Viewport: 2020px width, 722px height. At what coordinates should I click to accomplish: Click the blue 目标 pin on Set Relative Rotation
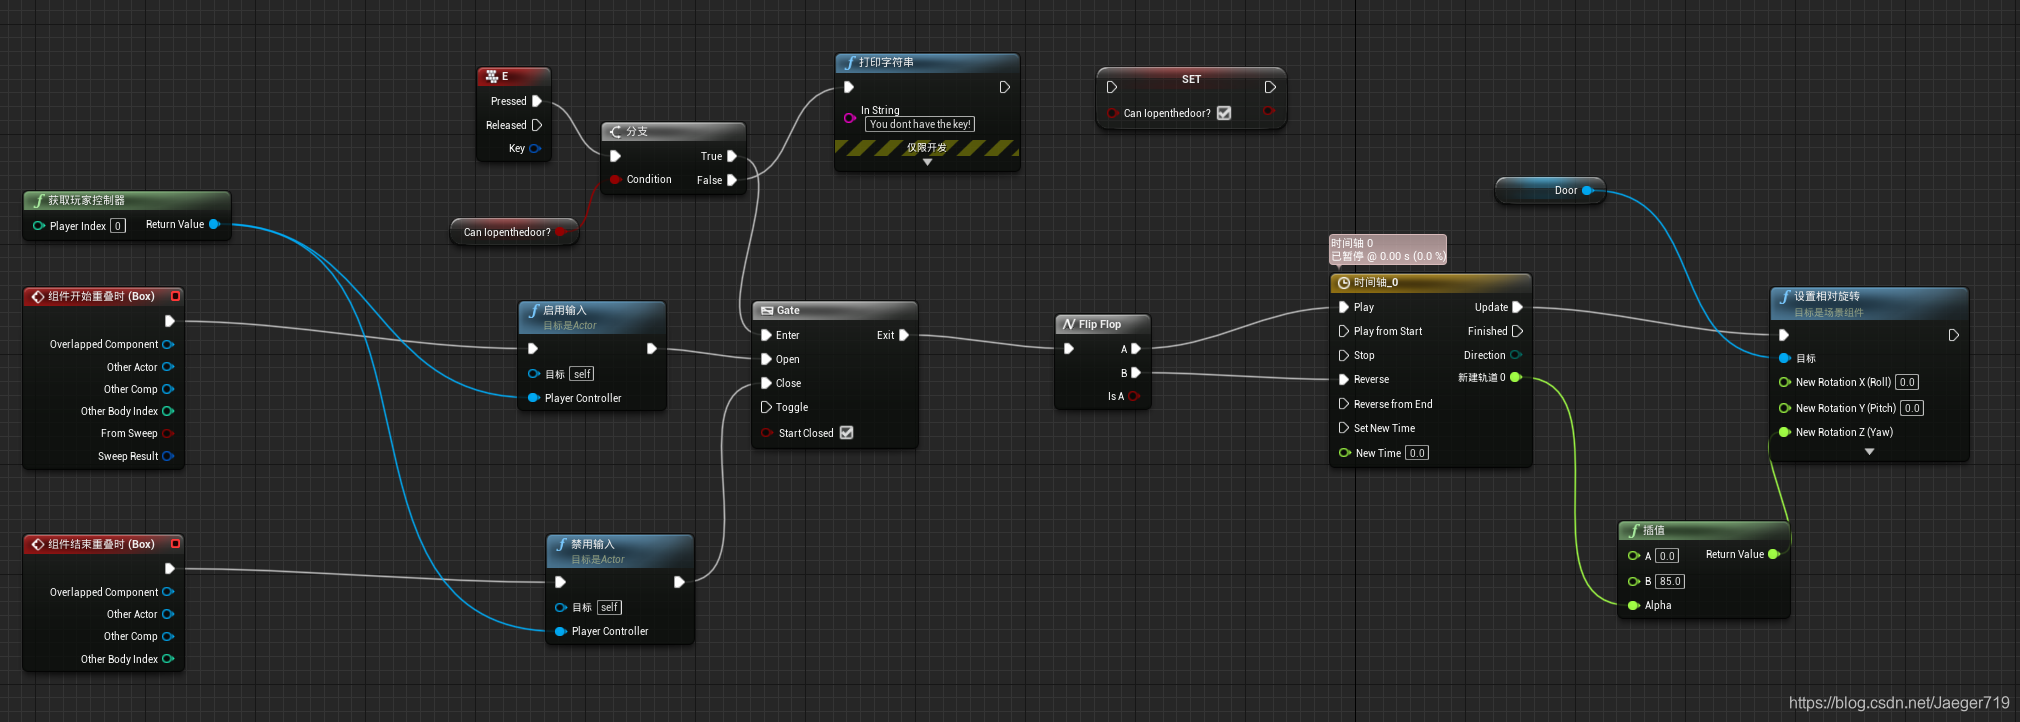click(x=1785, y=358)
